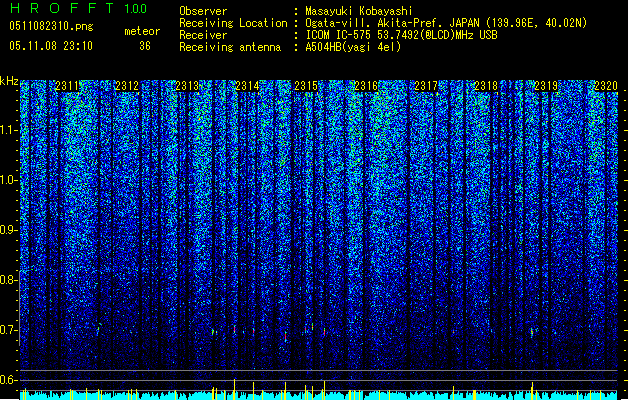Click the Receiving Location label
The width and height of the screenshot is (629, 400).
(233, 23)
